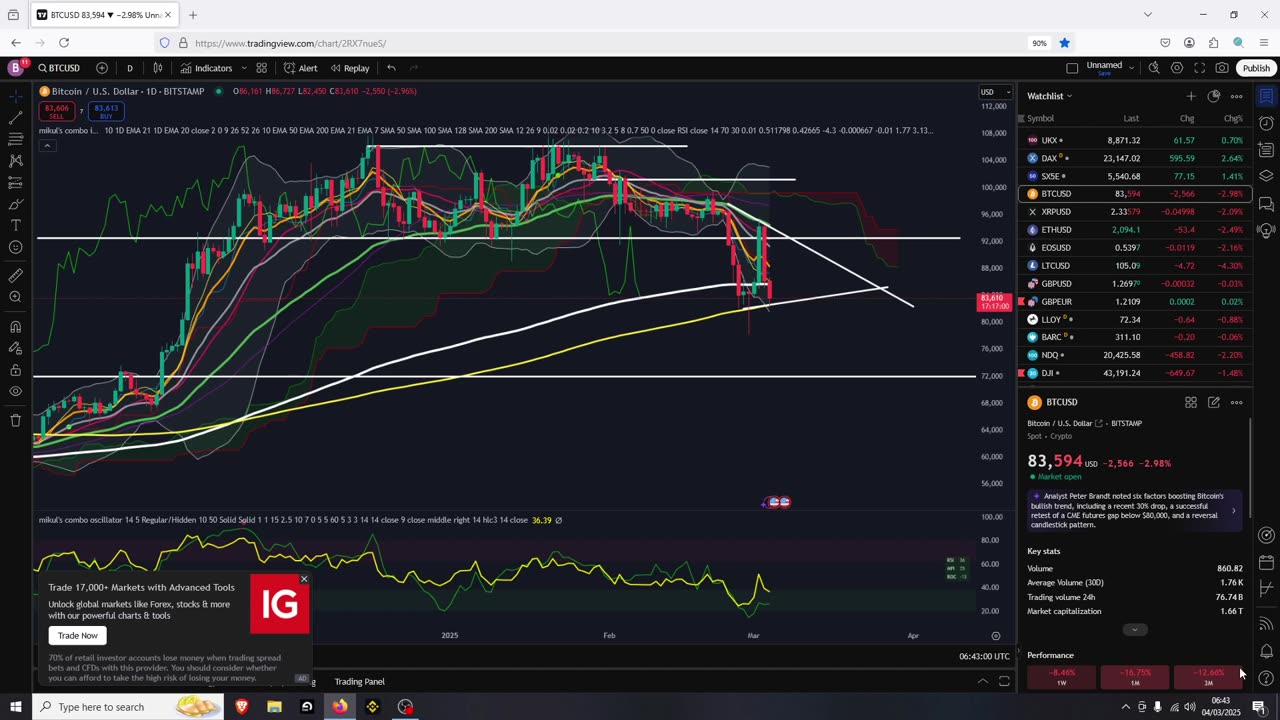
Task: Select the text annotation tool
Action: [x=15, y=226]
